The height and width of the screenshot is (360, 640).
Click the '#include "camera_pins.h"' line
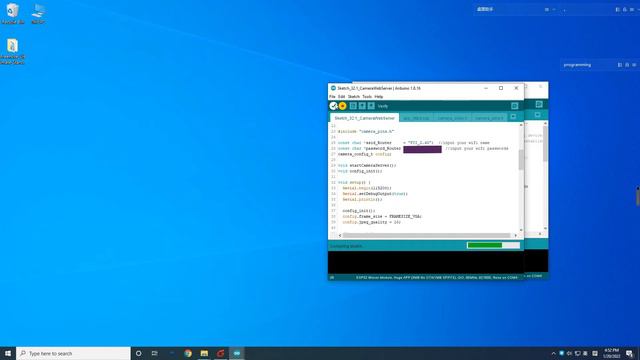[366, 131]
